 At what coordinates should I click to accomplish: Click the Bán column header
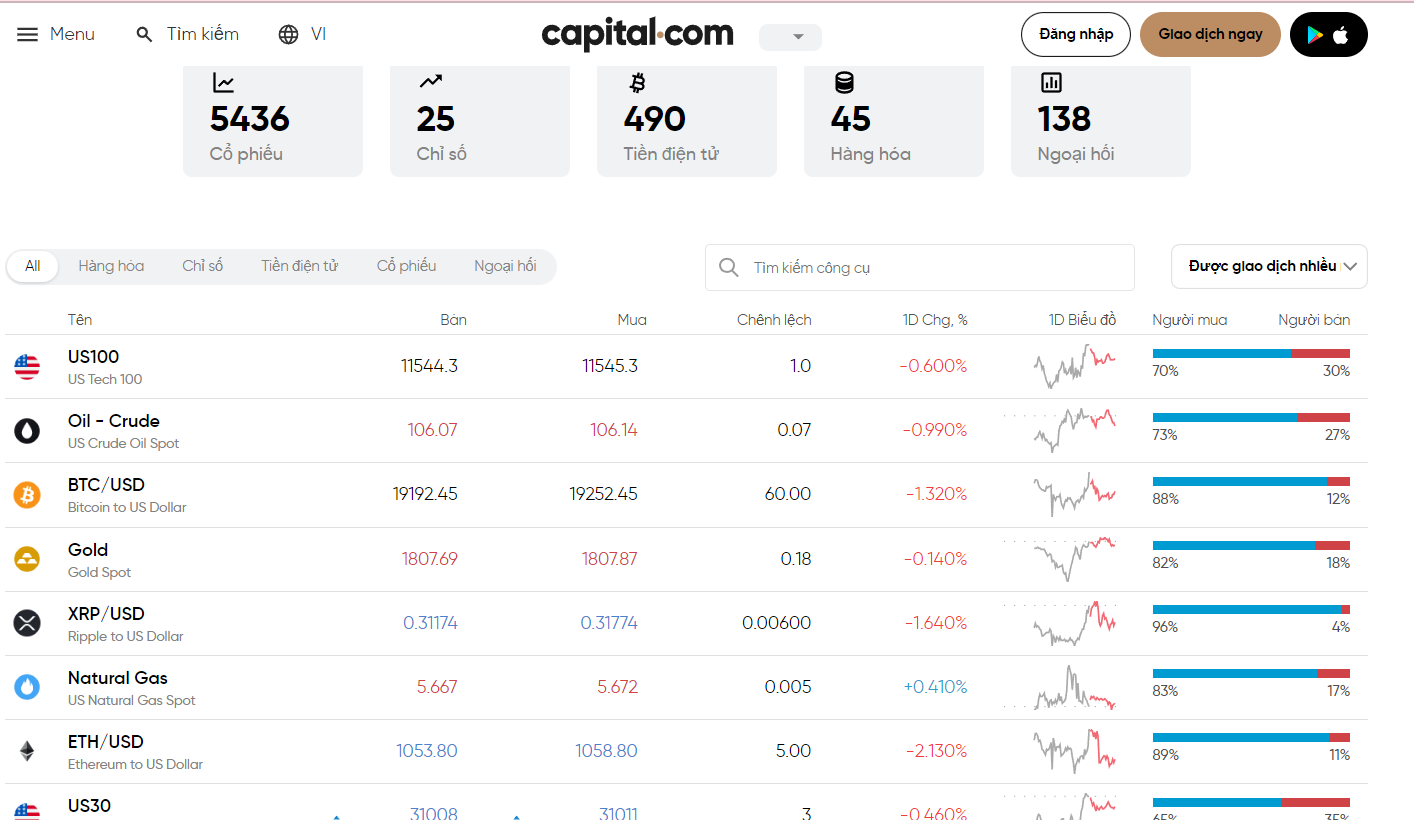pos(453,320)
